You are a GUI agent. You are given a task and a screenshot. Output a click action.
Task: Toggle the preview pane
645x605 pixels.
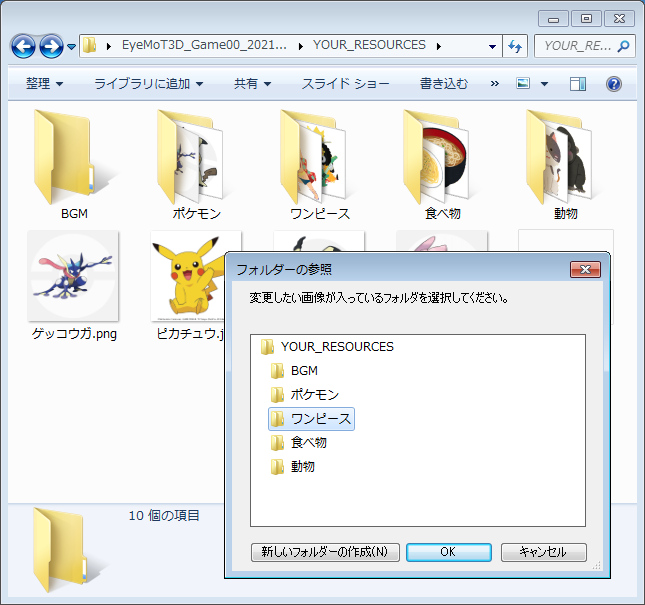578,84
